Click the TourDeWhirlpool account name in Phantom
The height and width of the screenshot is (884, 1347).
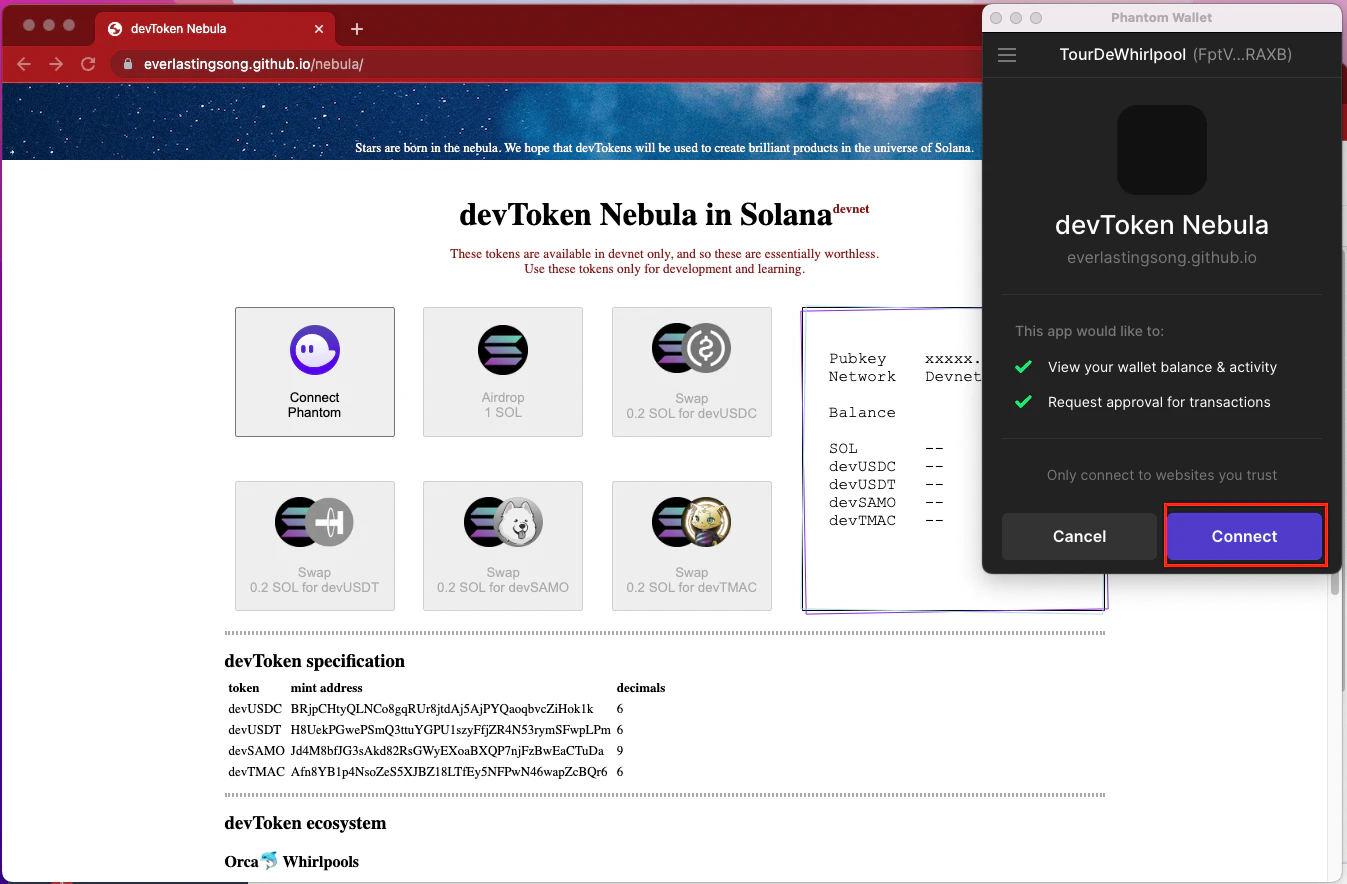[x=1122, y=55]
